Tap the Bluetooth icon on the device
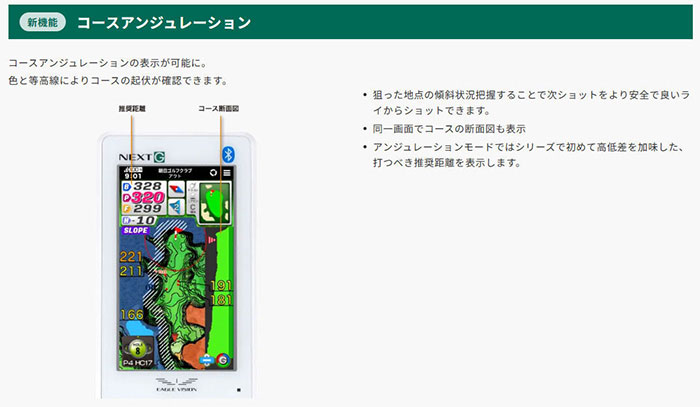 click(x=227, y=154)
